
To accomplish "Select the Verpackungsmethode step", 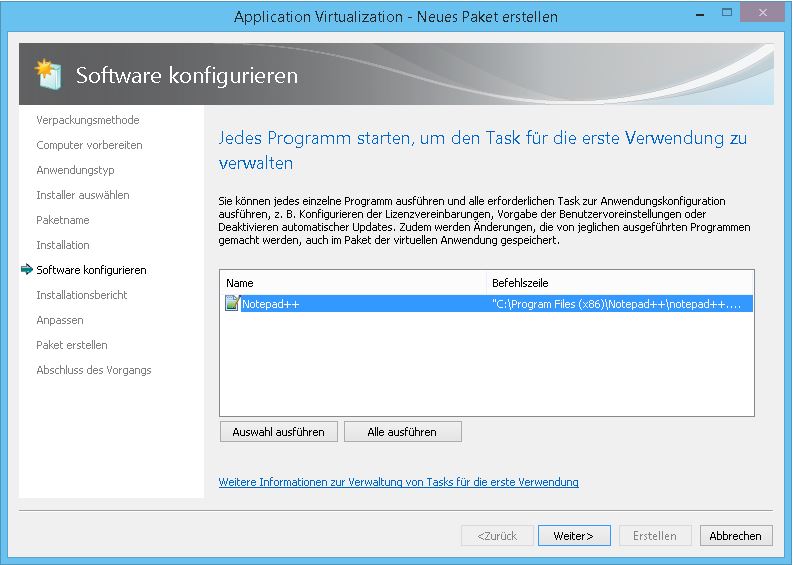I will click(87, 120).
